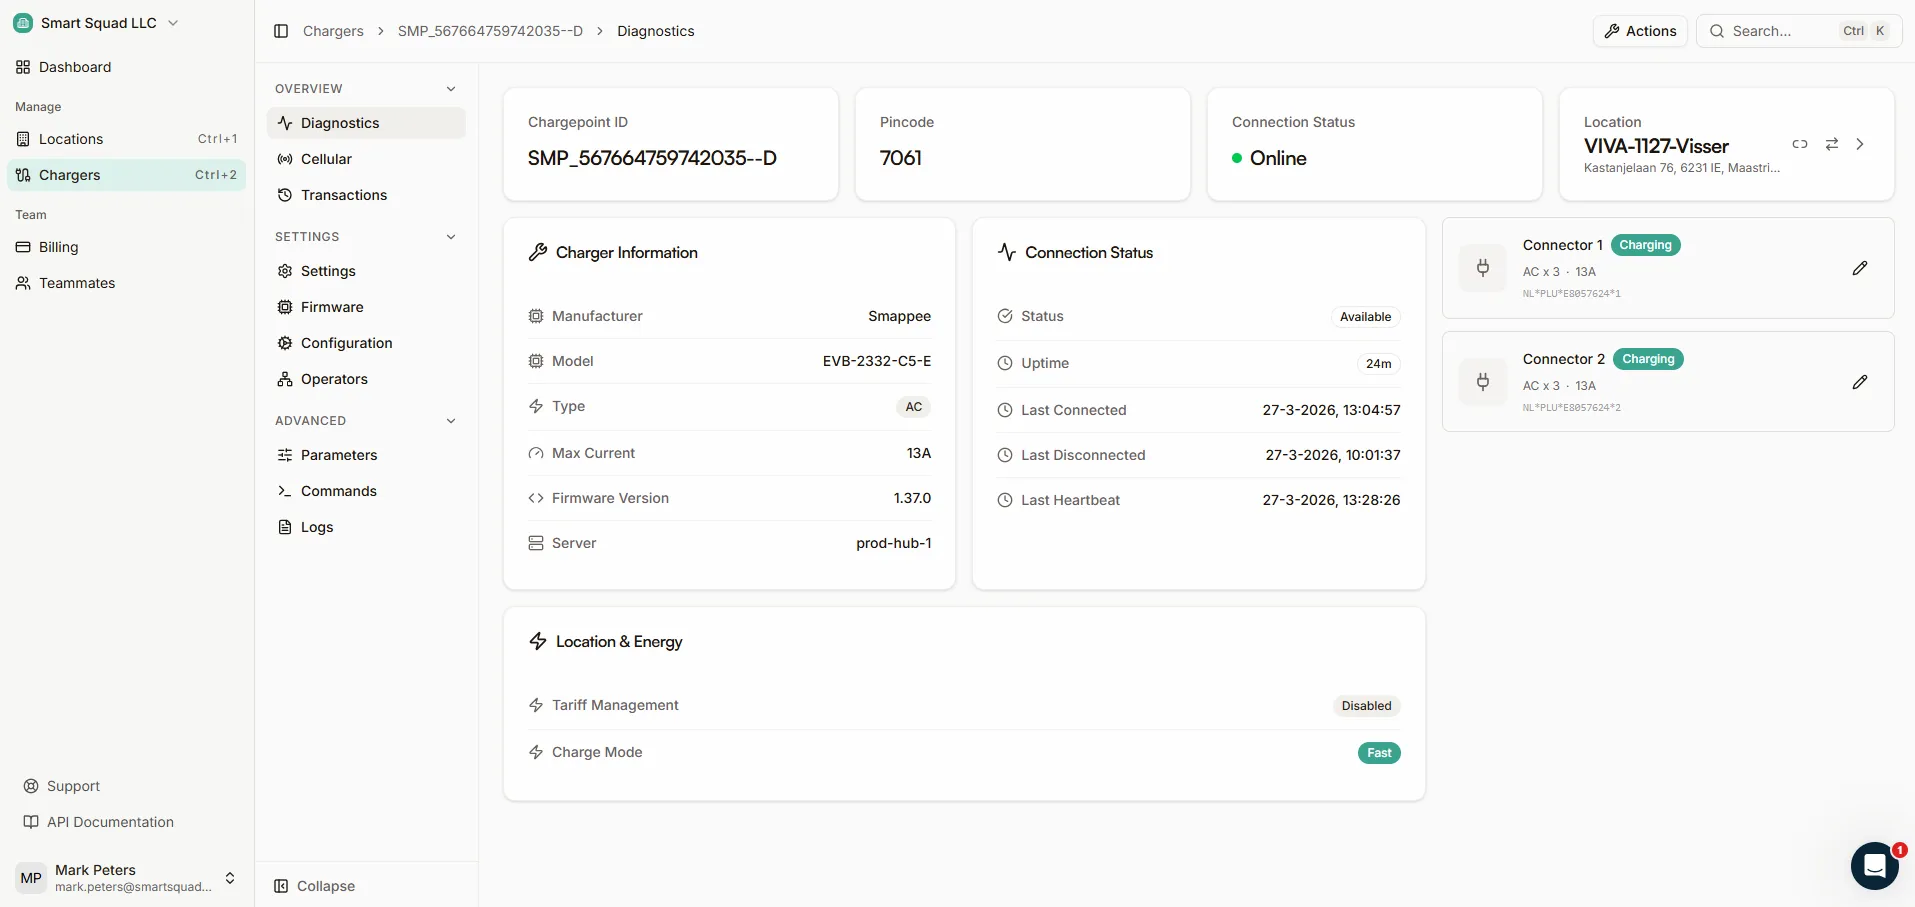
Task: Collapse the Settings section chevron
Action: (451, 236)
